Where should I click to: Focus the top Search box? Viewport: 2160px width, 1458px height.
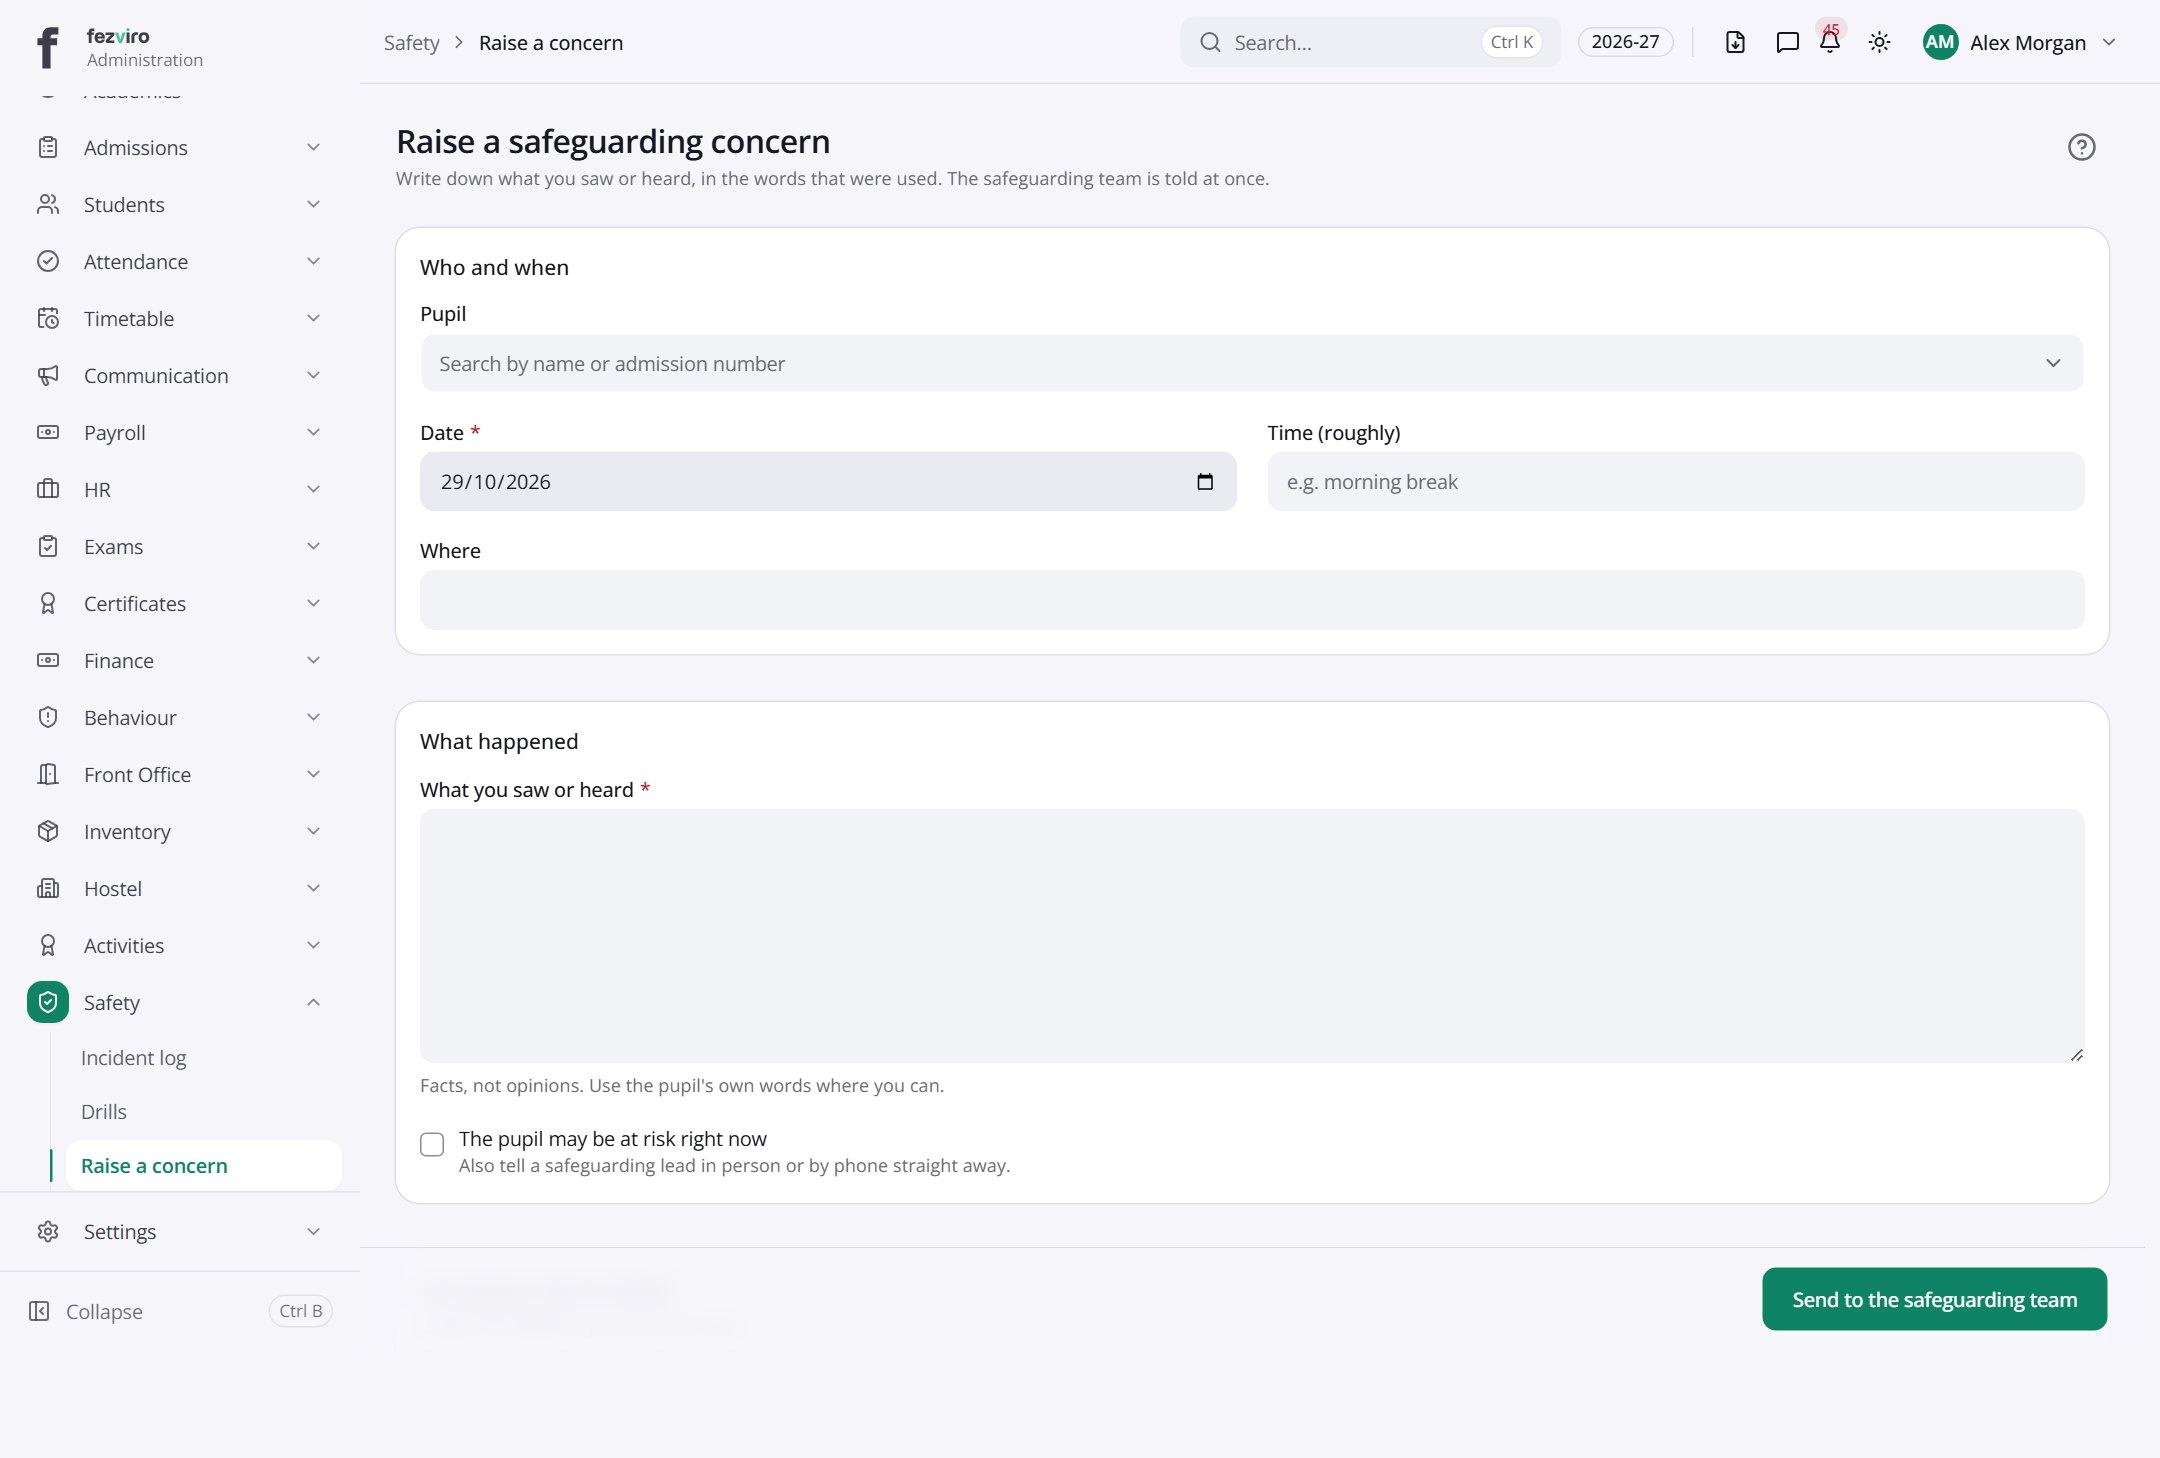pyautogui.click(x=1370, y=42)
